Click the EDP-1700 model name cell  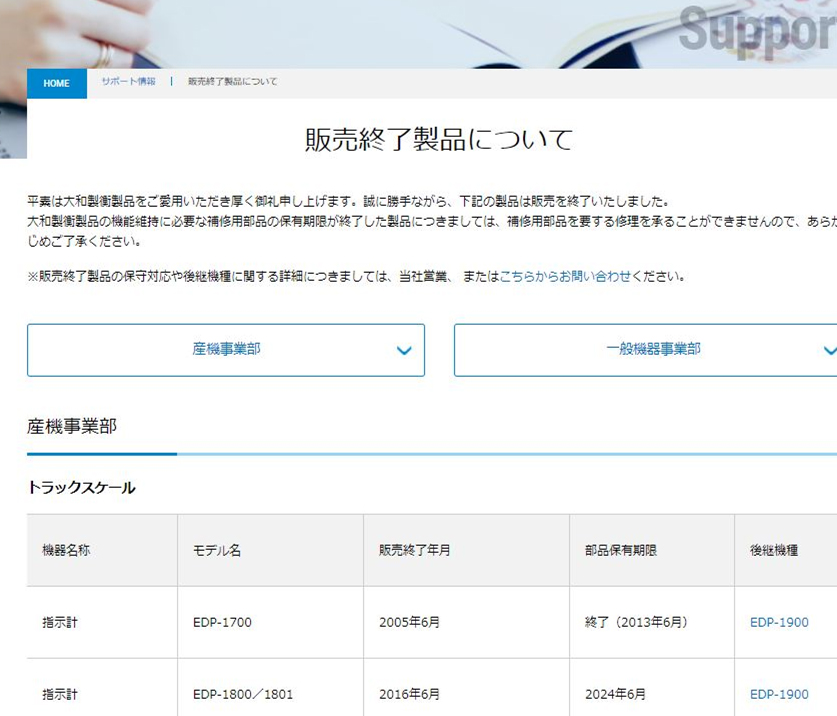click(222, 622)
